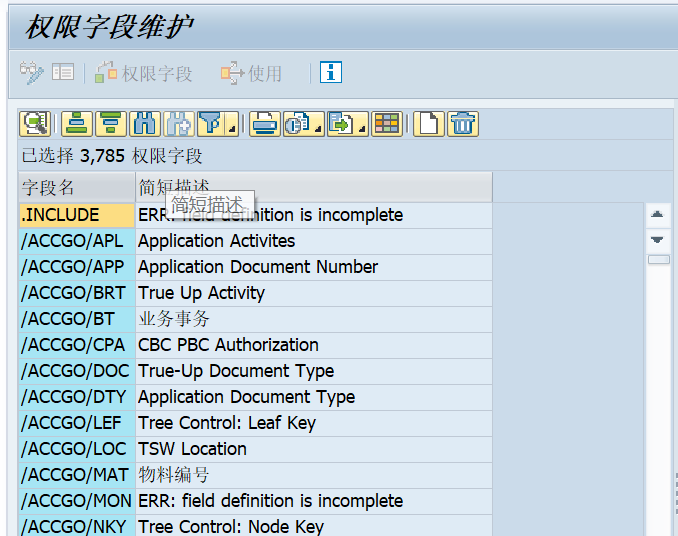Image resolution: width=678 pixels, height=536 pixels.
Task: Click the ALV details magnifier icon
Action: click(x=35, y=124)
